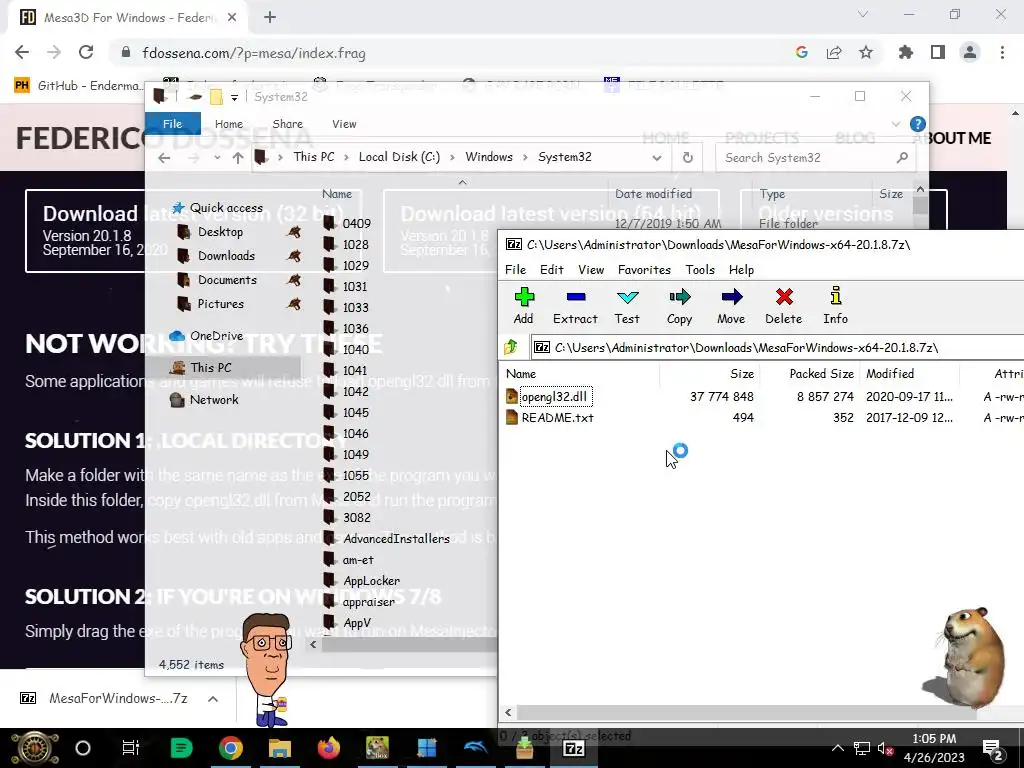The height and width of the screenshot is (768, 1024).
Task: Click the Explorer back arrow
Action: click(x=165, y=158)
